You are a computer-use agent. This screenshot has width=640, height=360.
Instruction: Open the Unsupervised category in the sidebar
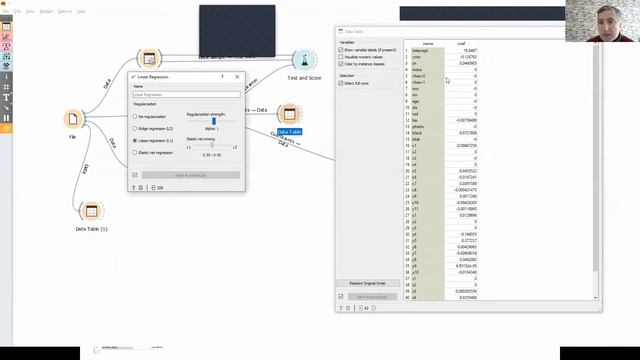pos(6,66)
